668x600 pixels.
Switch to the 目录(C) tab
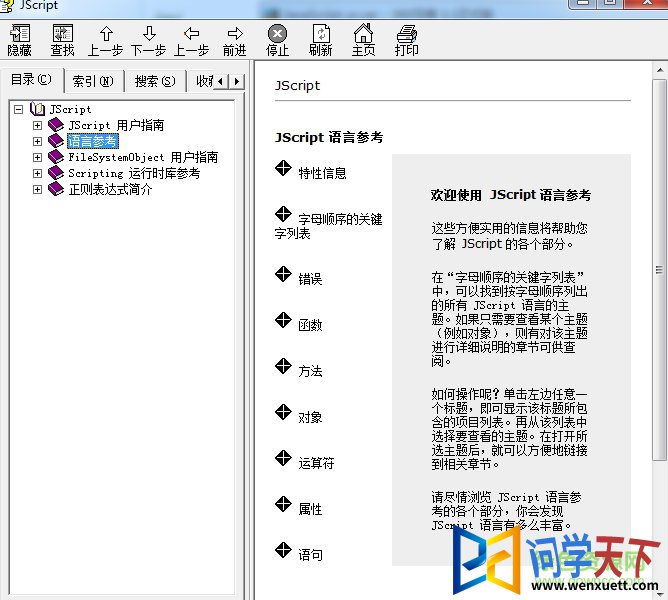32,79
